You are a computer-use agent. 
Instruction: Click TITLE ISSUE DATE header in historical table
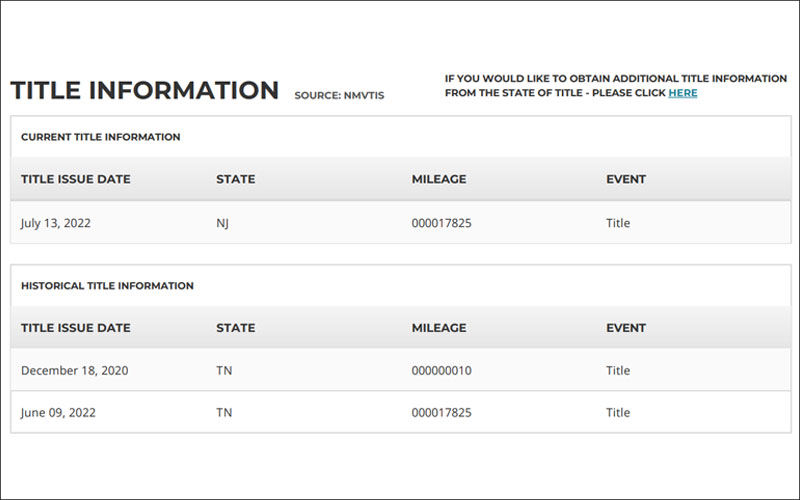pos(76,328)
